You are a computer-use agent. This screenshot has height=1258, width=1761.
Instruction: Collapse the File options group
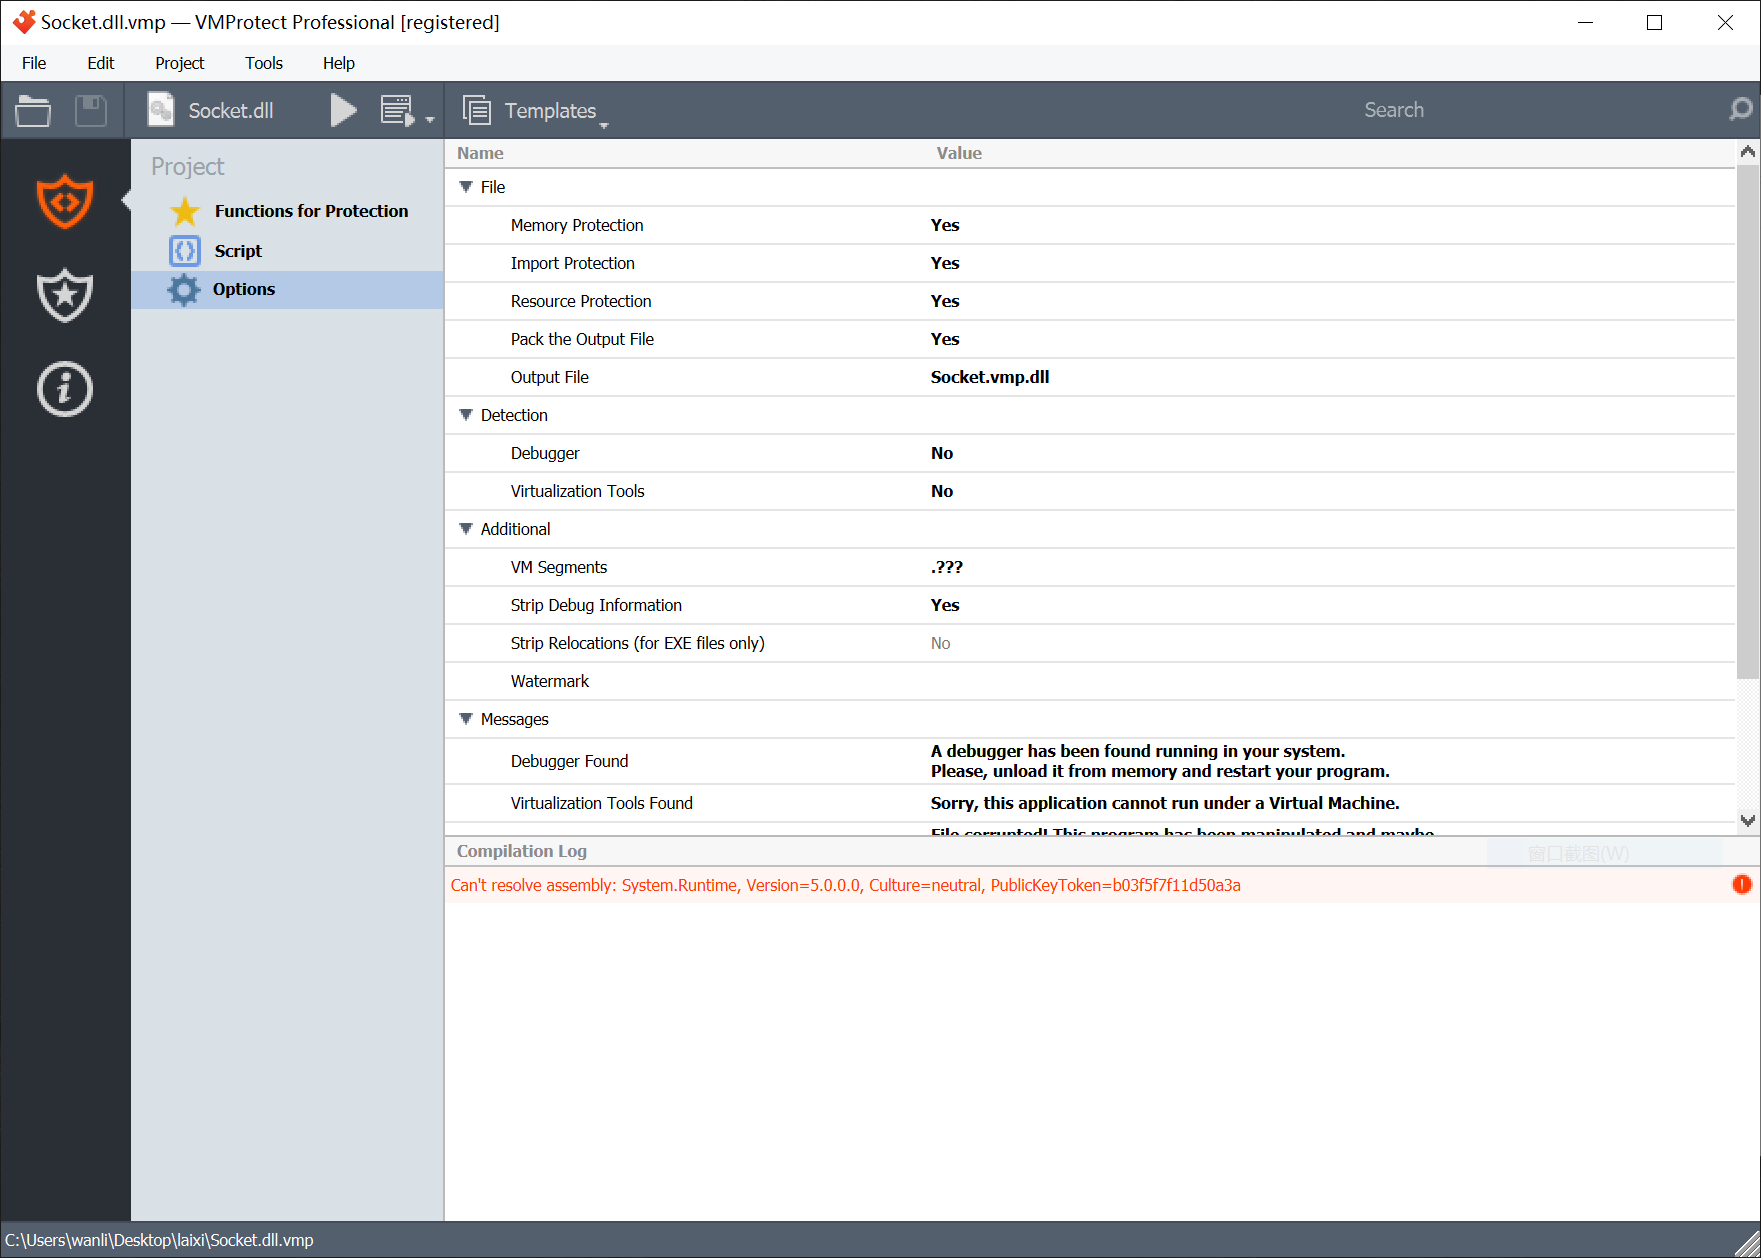coord(466,187)
